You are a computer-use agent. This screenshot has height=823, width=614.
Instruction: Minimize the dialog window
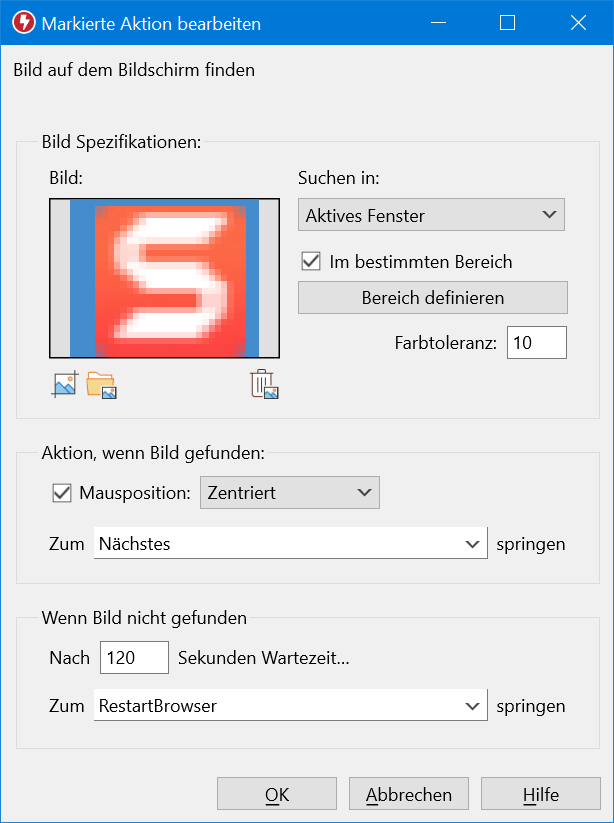click(x=439, y=23)
